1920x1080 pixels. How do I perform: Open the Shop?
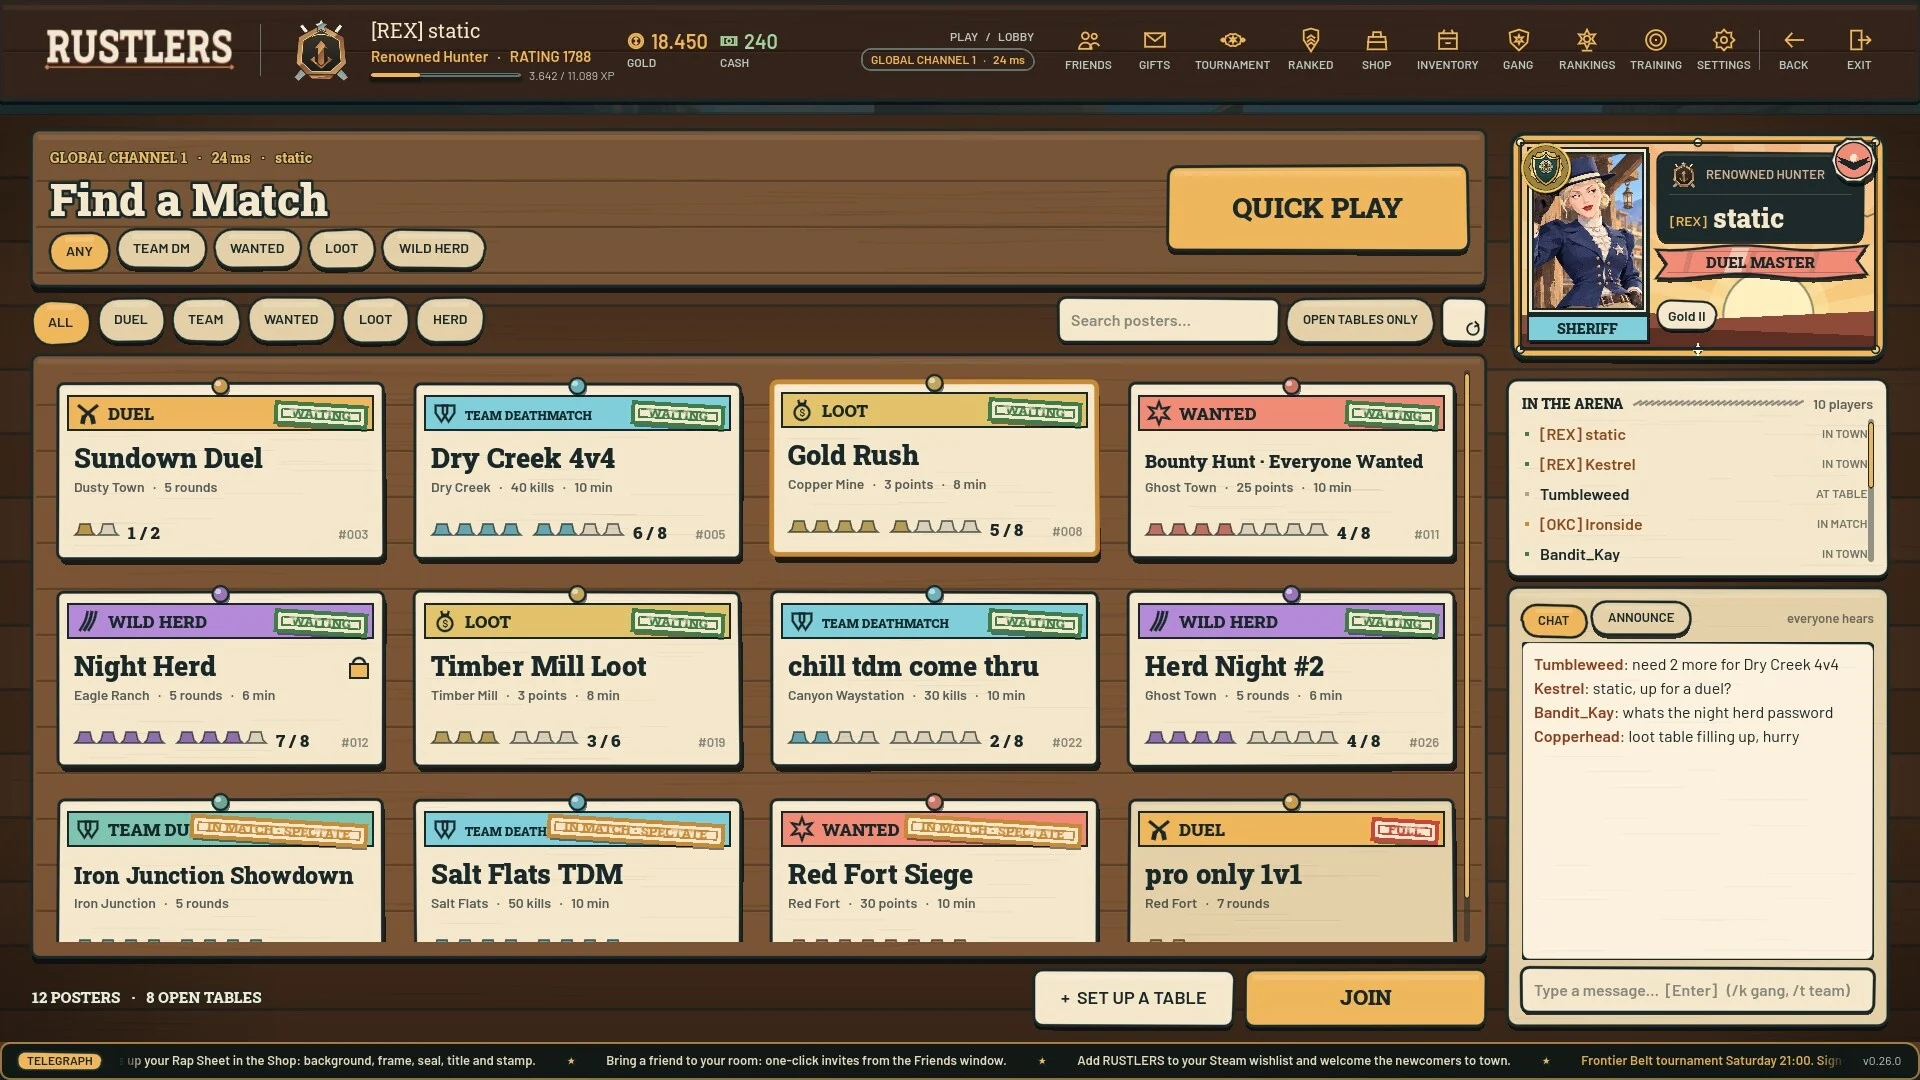[1376, 50]
